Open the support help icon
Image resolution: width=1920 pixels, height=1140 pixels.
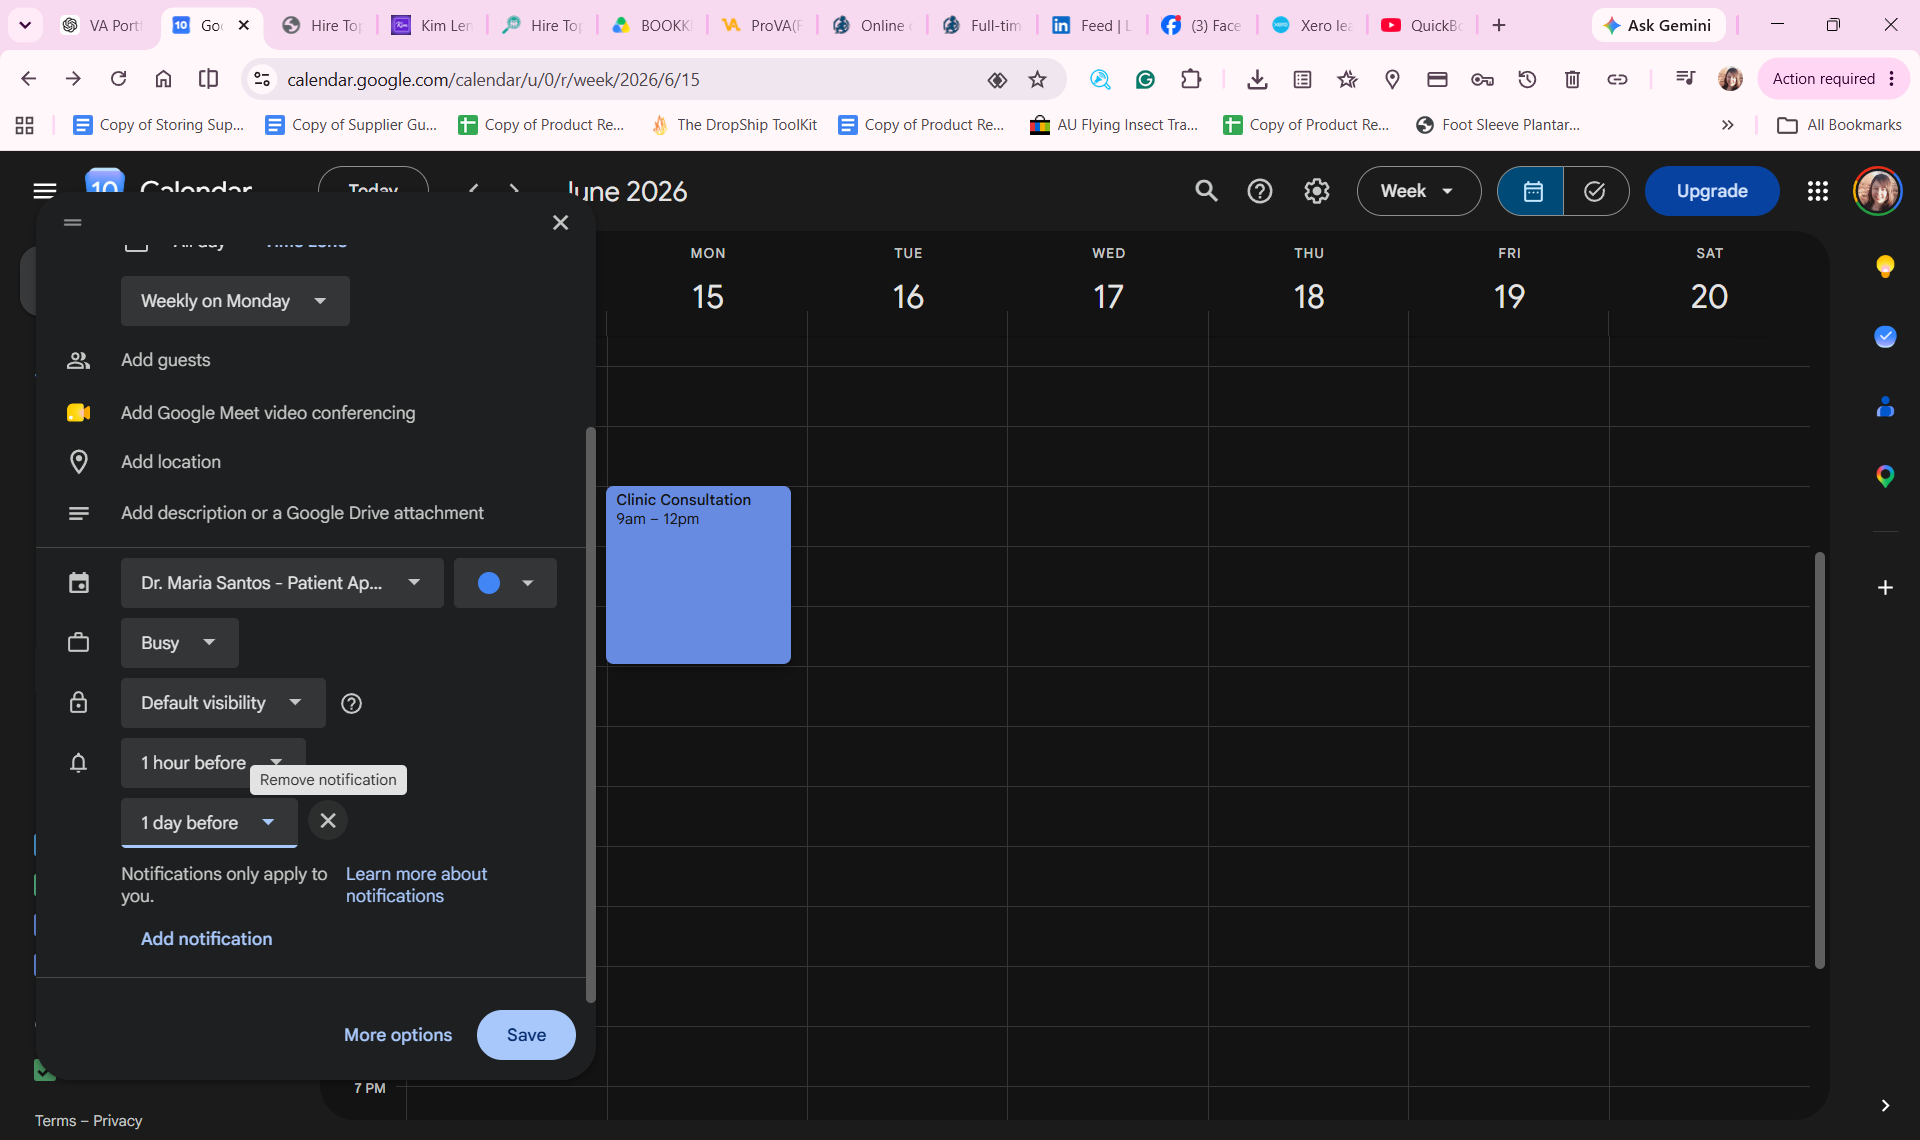click(x=1260, y=191)
